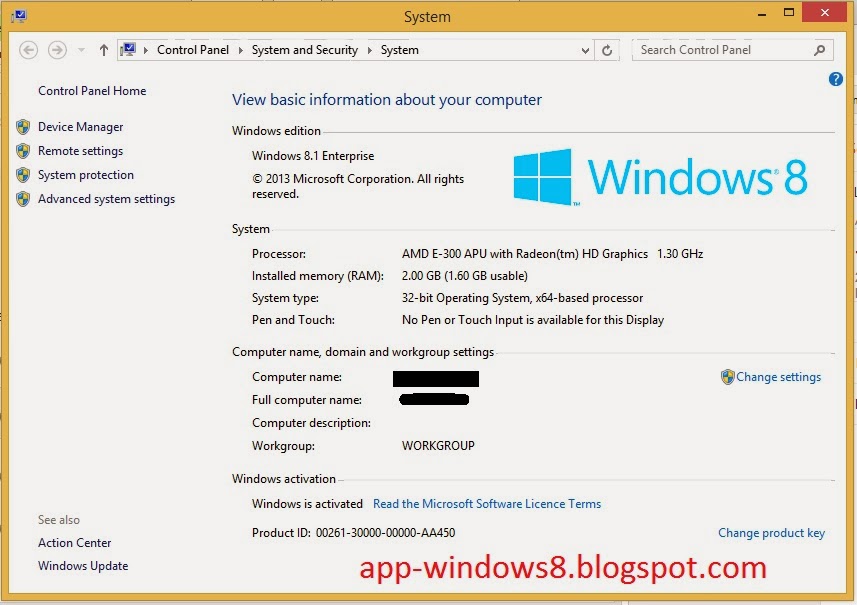Select text '32-bit Operating System, x64-based processor'
Screen dimensions: 857x605
click(x=522, y=298)
